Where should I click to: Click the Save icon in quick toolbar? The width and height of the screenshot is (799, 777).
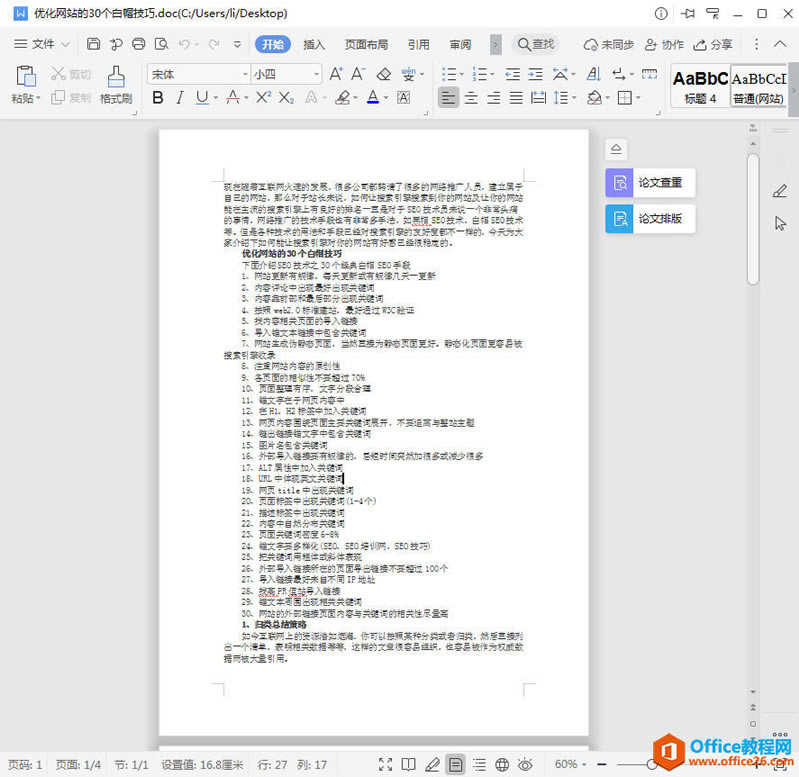point(93,44)
